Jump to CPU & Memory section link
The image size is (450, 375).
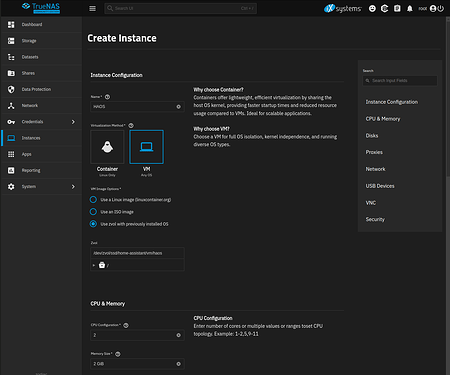click(383, 119)
